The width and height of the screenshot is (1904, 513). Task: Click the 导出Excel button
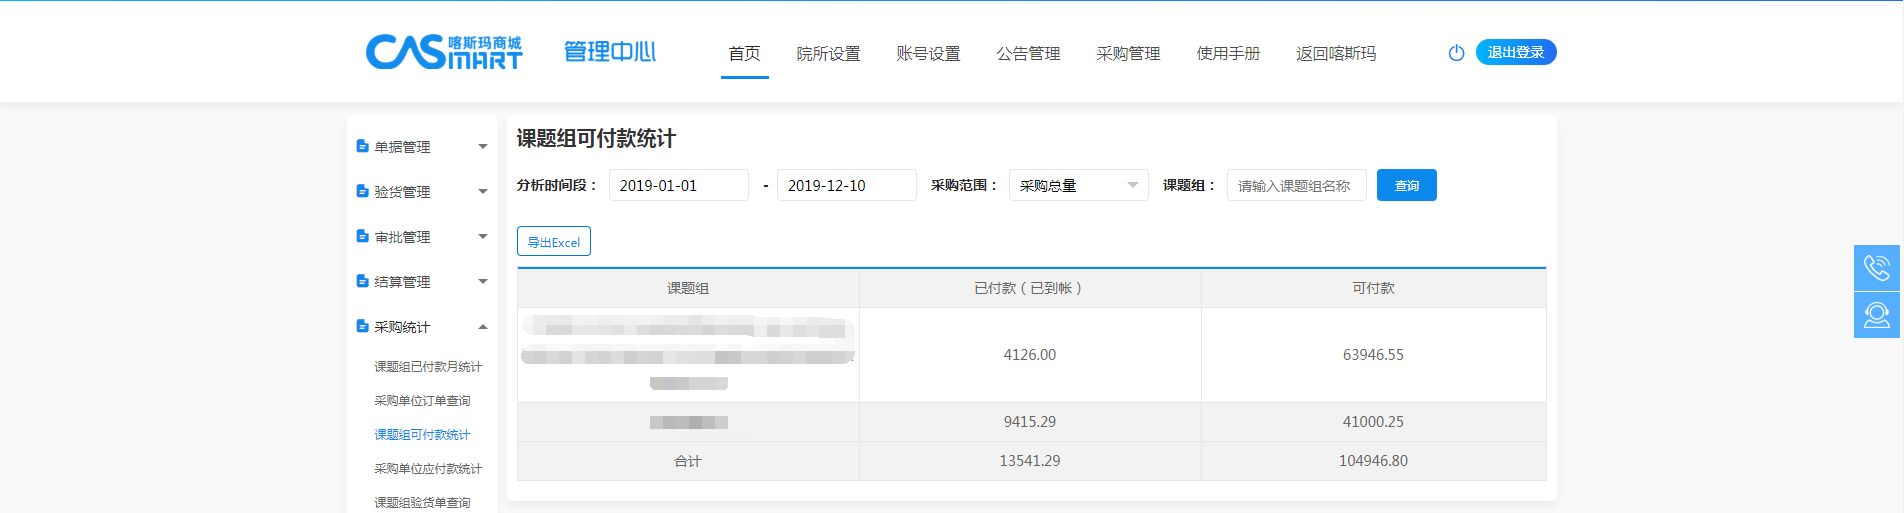(554, 242)
